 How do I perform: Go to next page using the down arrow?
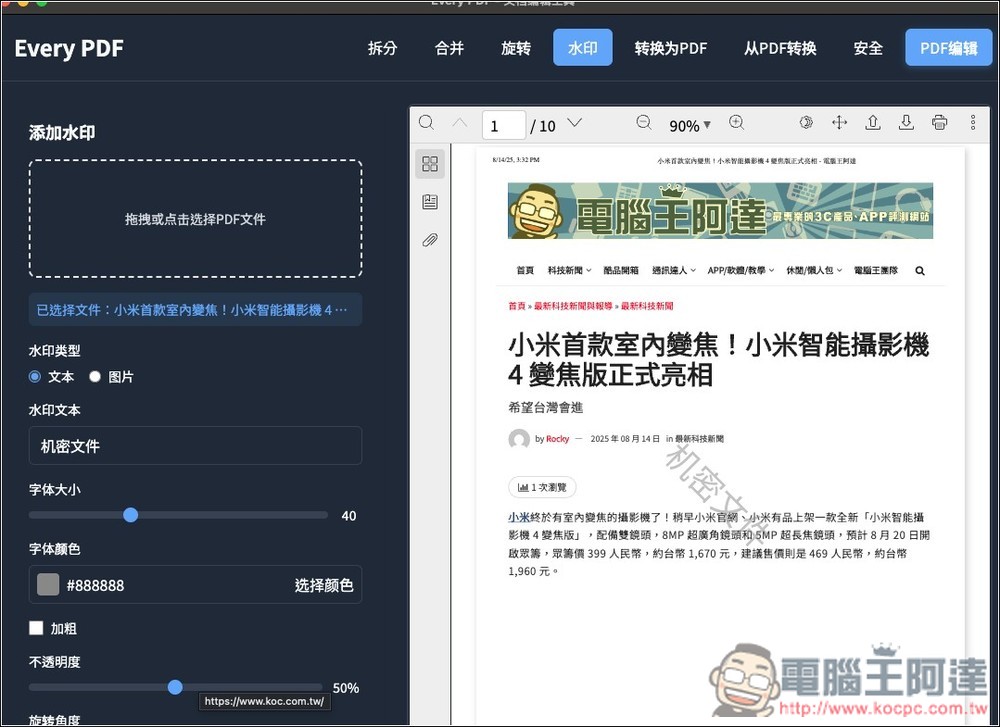pyautogui.click(x=575, y=122)
